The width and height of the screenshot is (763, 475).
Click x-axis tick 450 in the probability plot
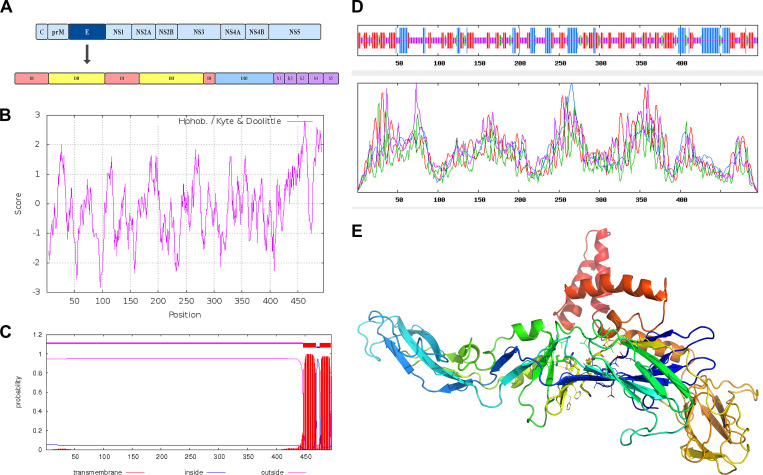tap(306, 457)
